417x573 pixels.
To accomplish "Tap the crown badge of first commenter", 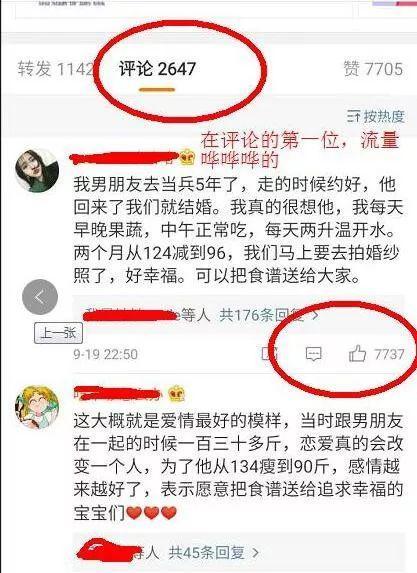I will 187,159.
